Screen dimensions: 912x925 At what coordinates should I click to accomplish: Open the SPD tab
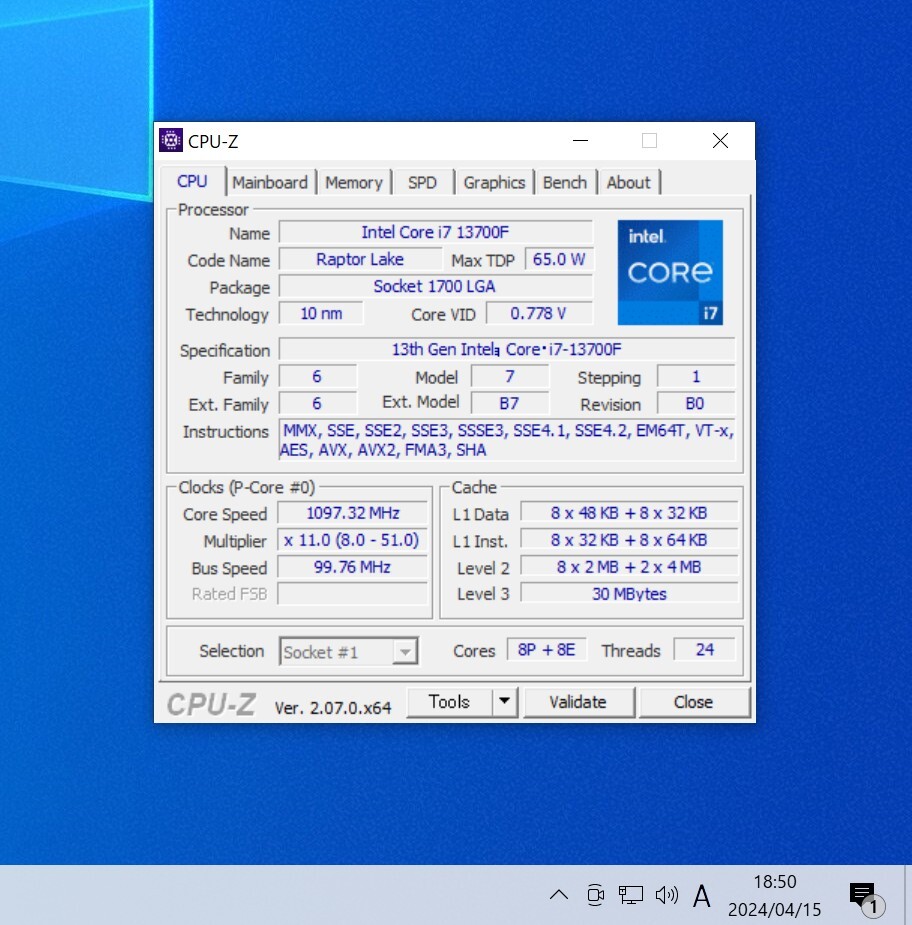pyautogui.click(x=422, y=182)
